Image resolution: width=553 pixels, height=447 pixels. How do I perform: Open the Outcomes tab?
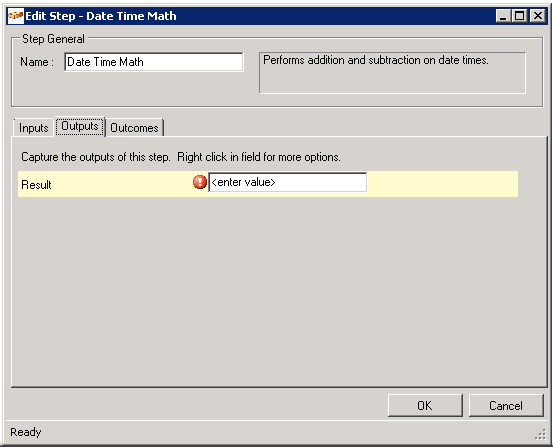tap(134, 128)
